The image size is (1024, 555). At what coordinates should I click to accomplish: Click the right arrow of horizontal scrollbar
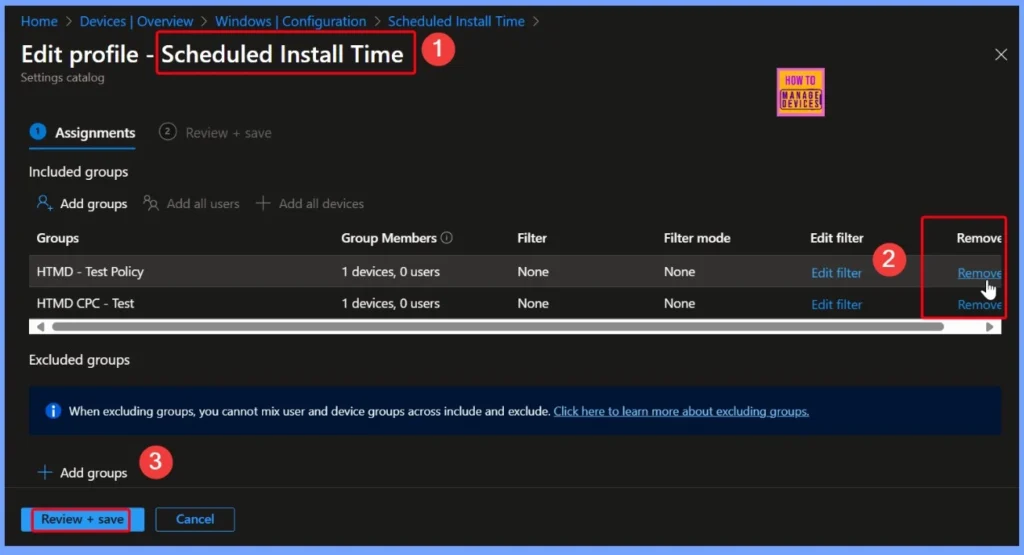coord(989,326)
